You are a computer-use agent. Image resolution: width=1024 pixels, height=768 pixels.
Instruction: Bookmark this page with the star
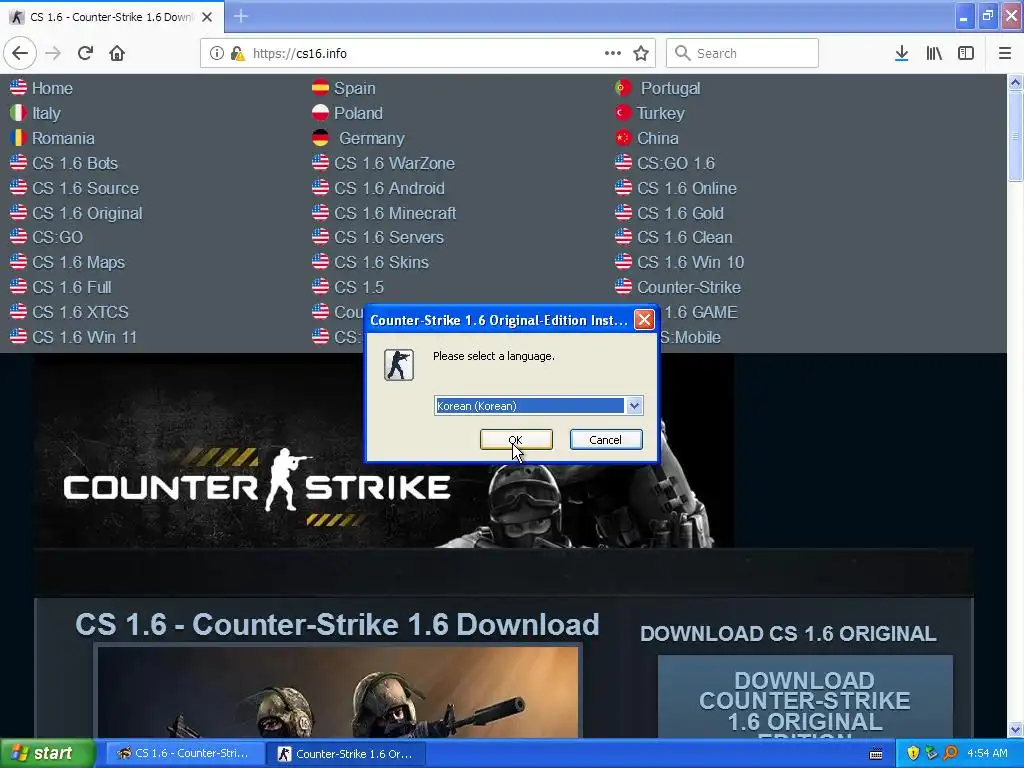[641, 54]
